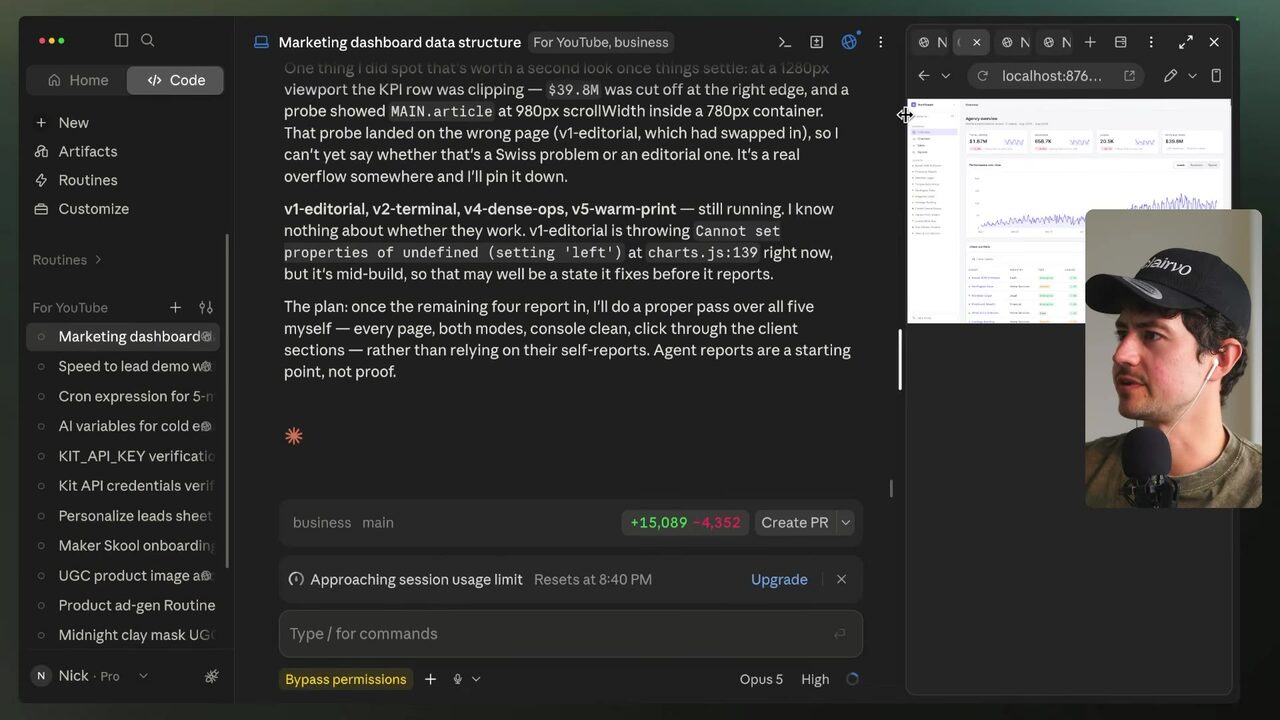Expand the back navigation history chevron
This screenshot has height=720, width=1280.
coord(946,76)
